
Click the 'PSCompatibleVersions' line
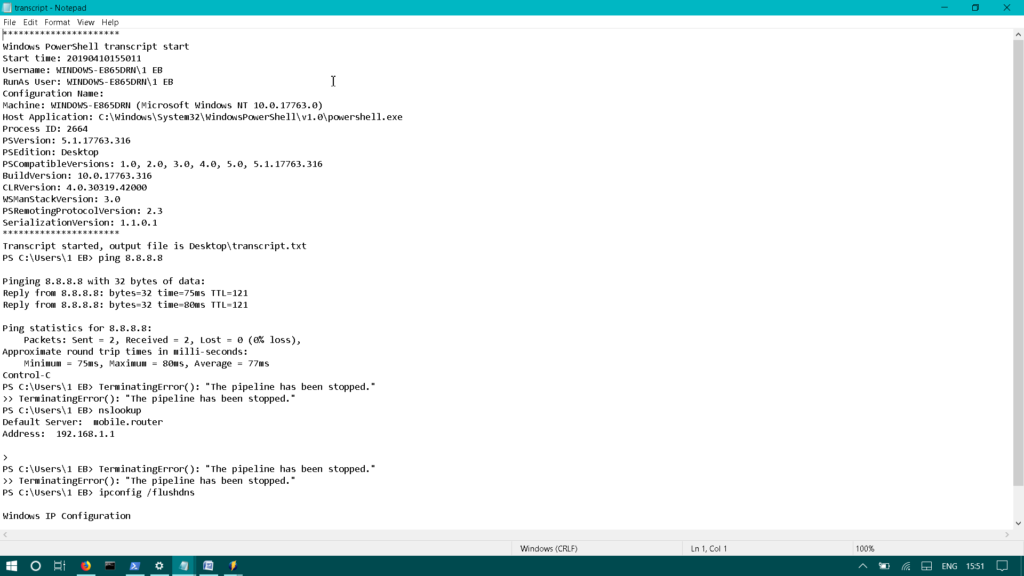(162, 164)
